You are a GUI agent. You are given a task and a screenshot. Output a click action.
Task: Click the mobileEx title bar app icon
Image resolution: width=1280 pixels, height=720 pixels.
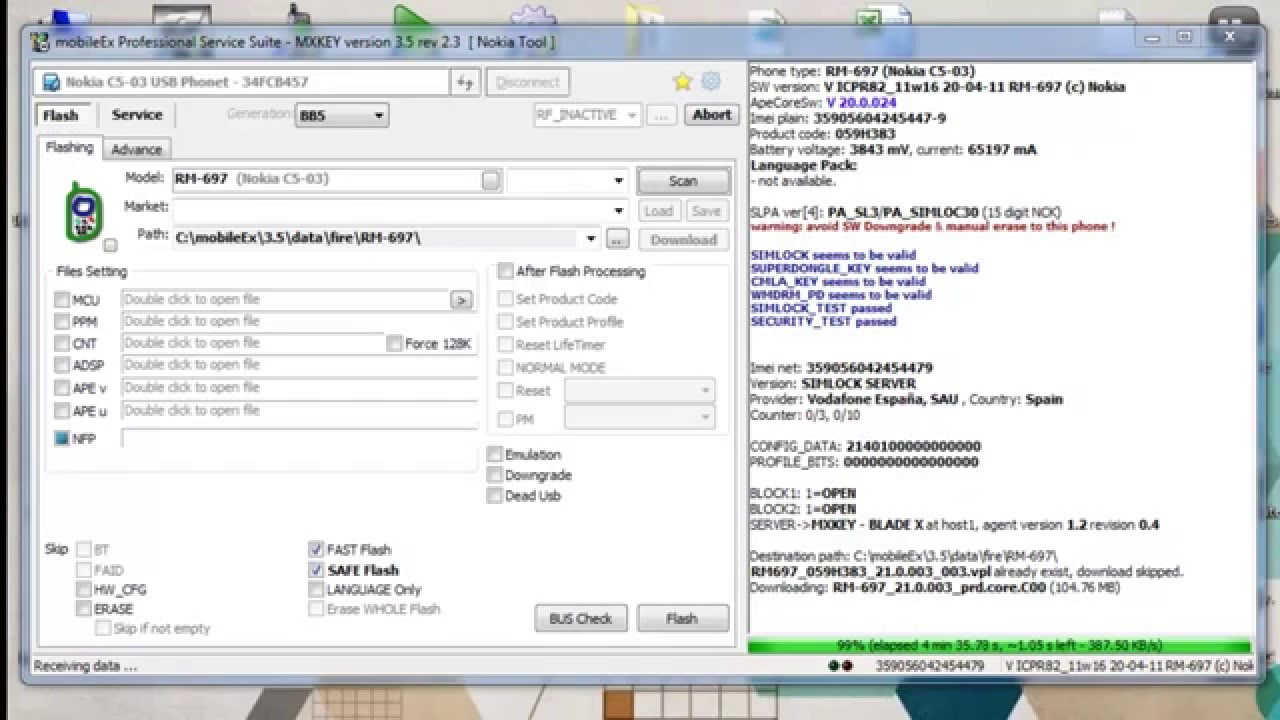(40, 42)
